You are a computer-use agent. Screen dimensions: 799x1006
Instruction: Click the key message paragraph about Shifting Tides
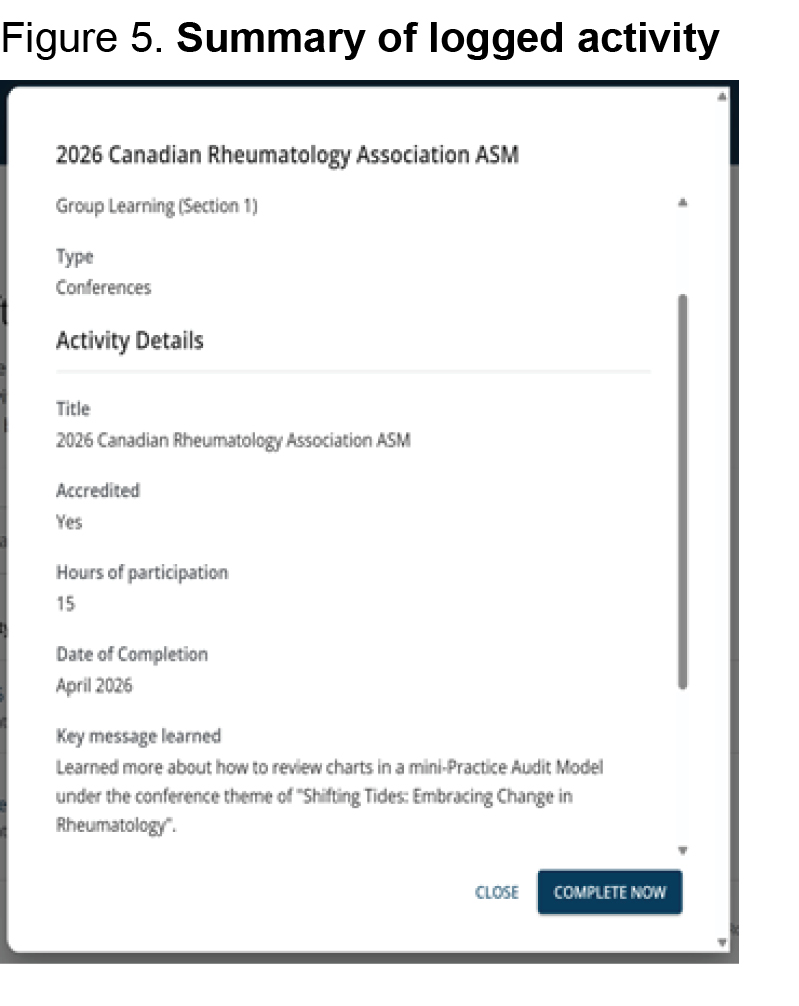pyautogui.click(x=329, y=796)
